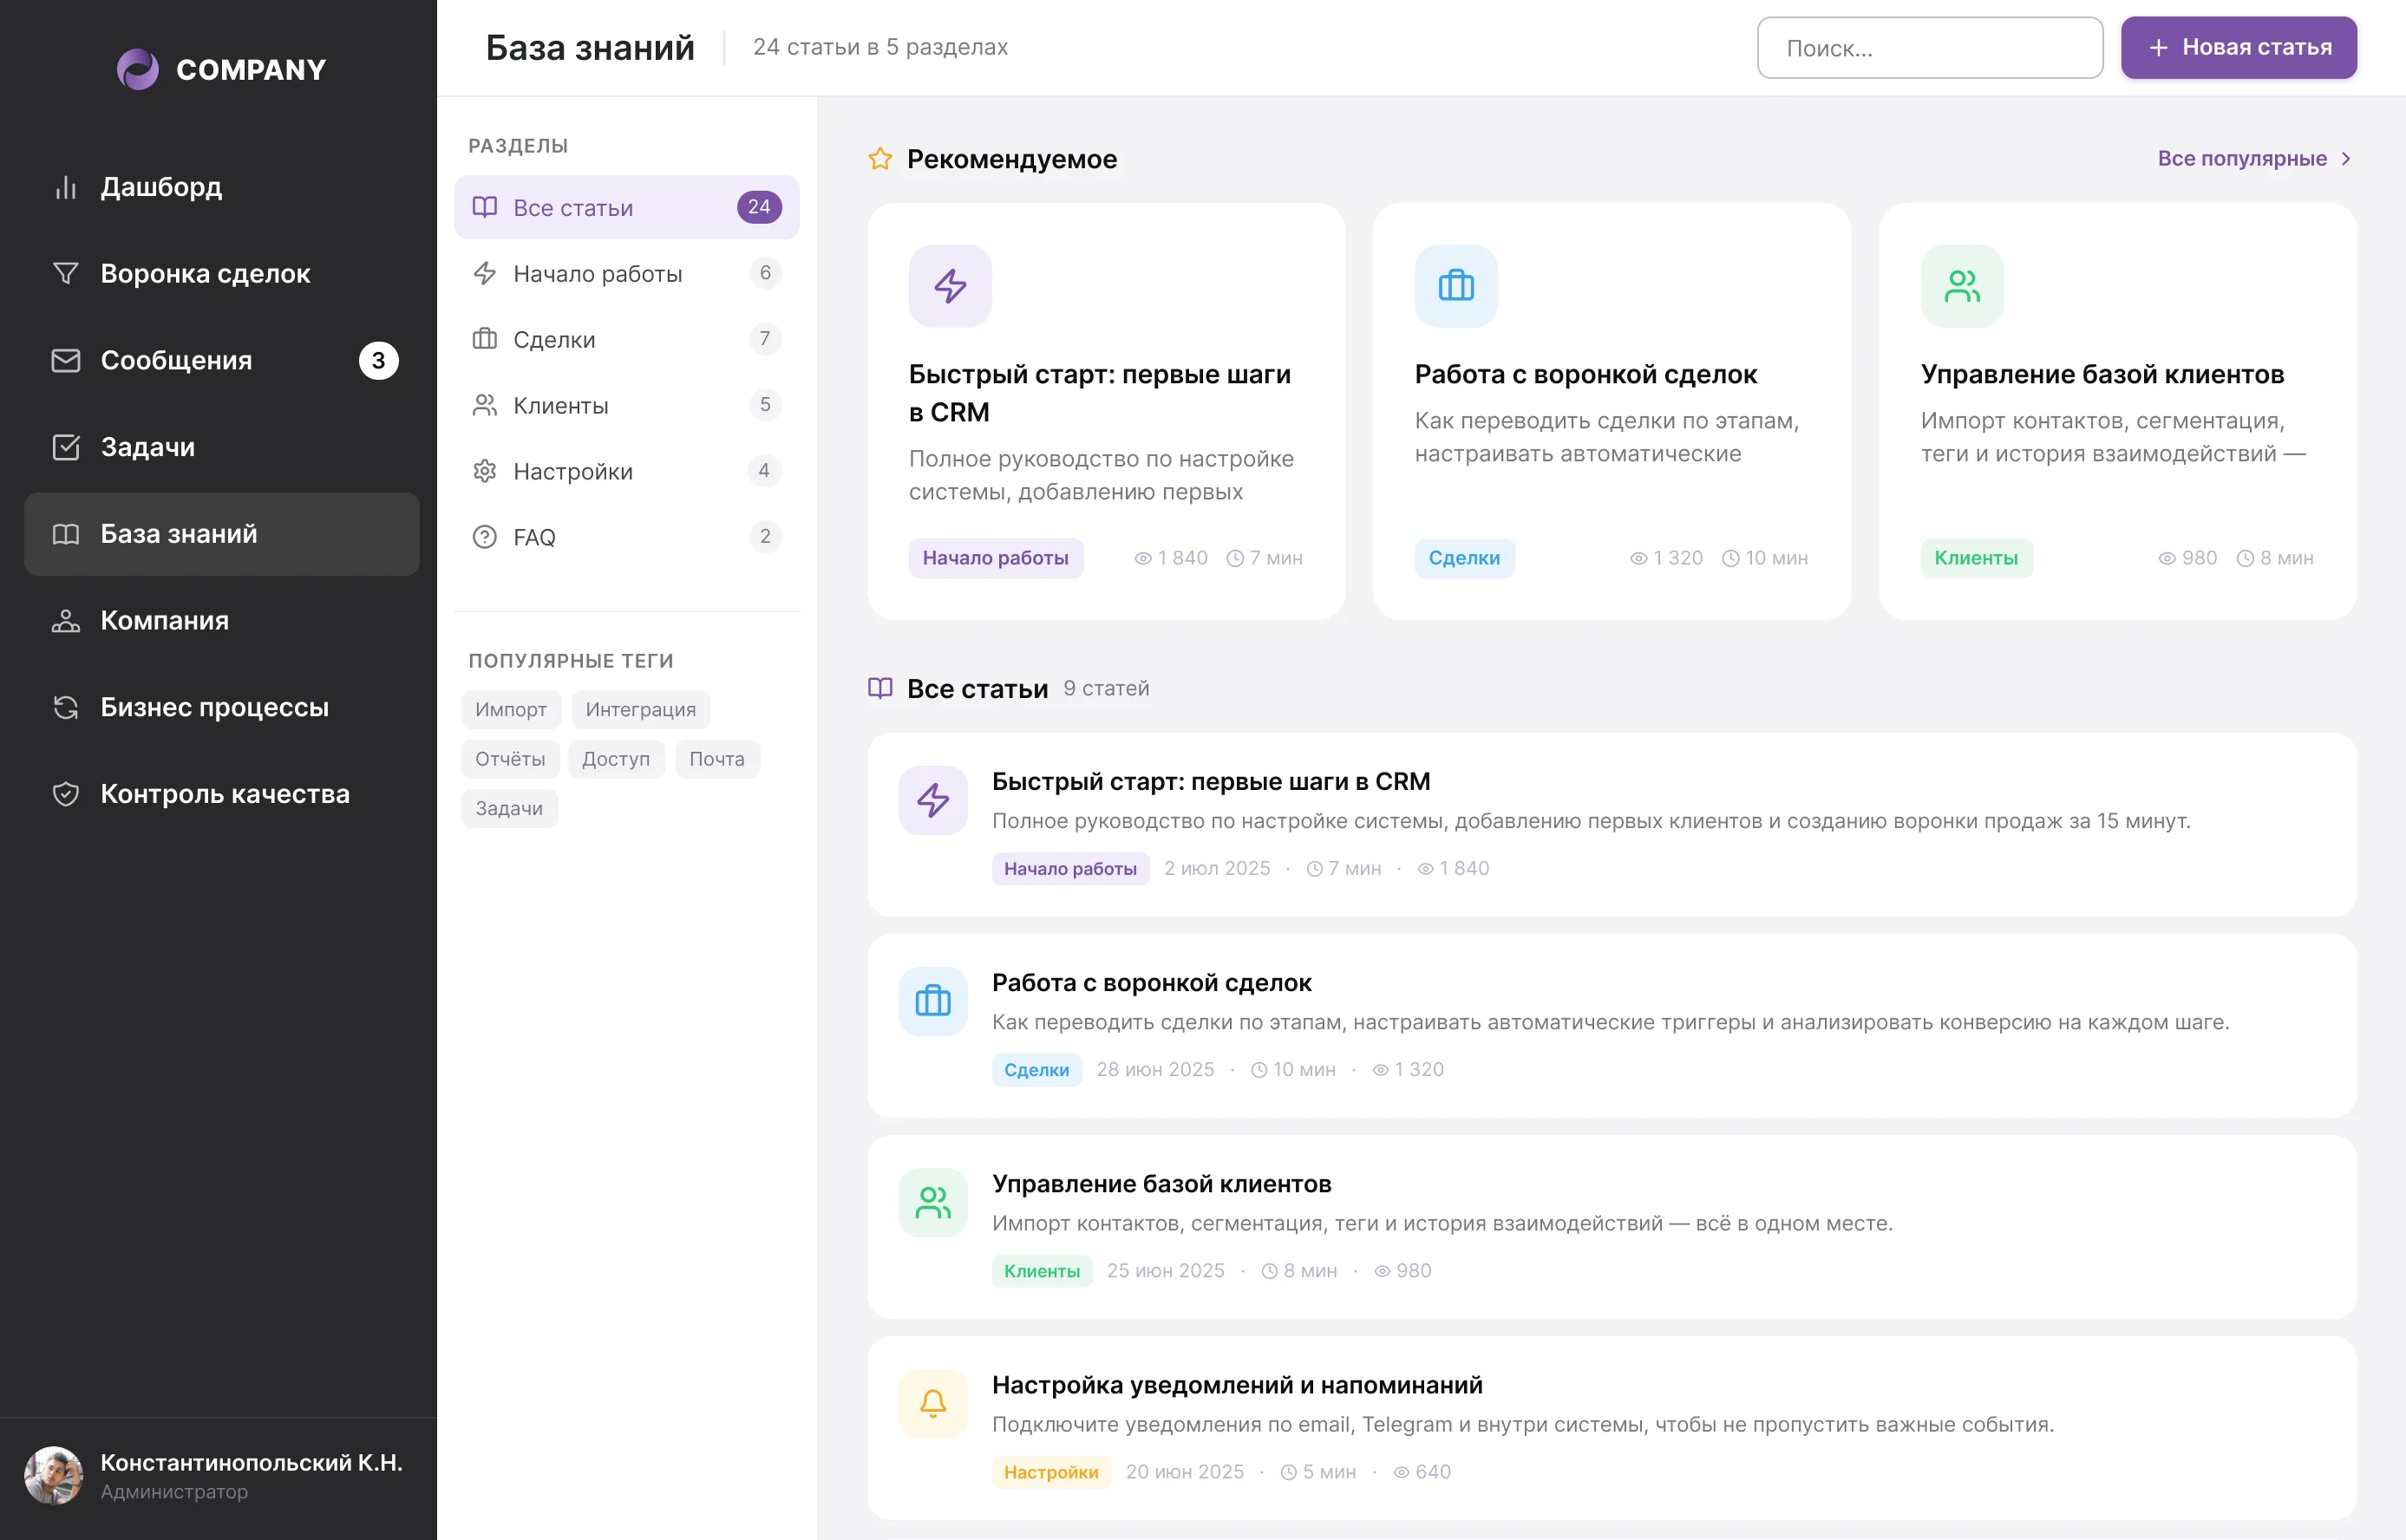Viewport: 2406px width, 1540px height.
Task: Click the Все статьи count badge 24
Action: point(759,207)
